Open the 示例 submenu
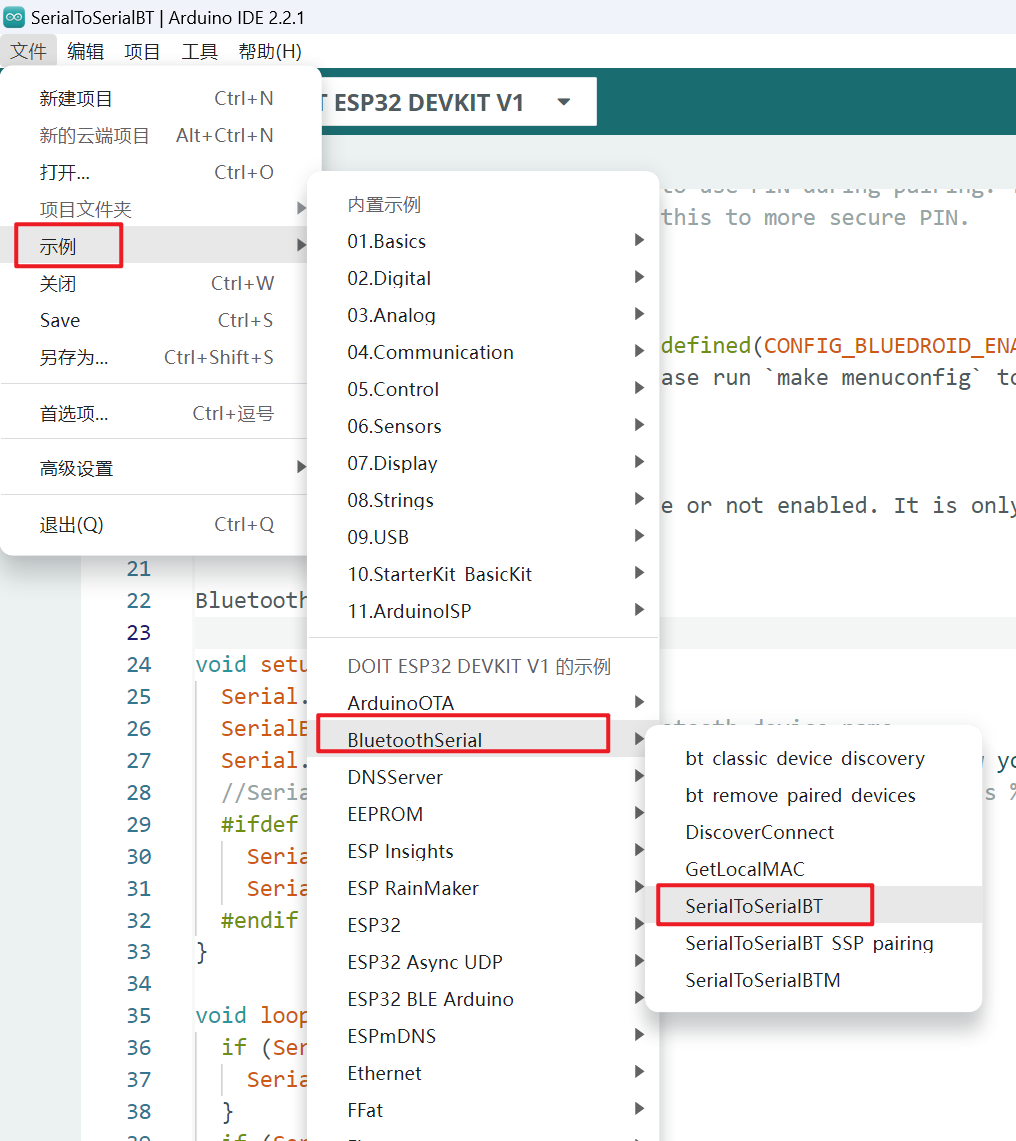This screenshot has width=1016, height=1141. click(x=156, y=246)
